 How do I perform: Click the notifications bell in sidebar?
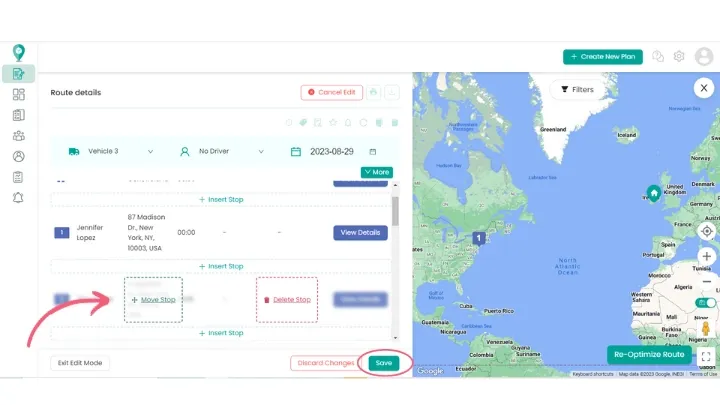point(18,197)
